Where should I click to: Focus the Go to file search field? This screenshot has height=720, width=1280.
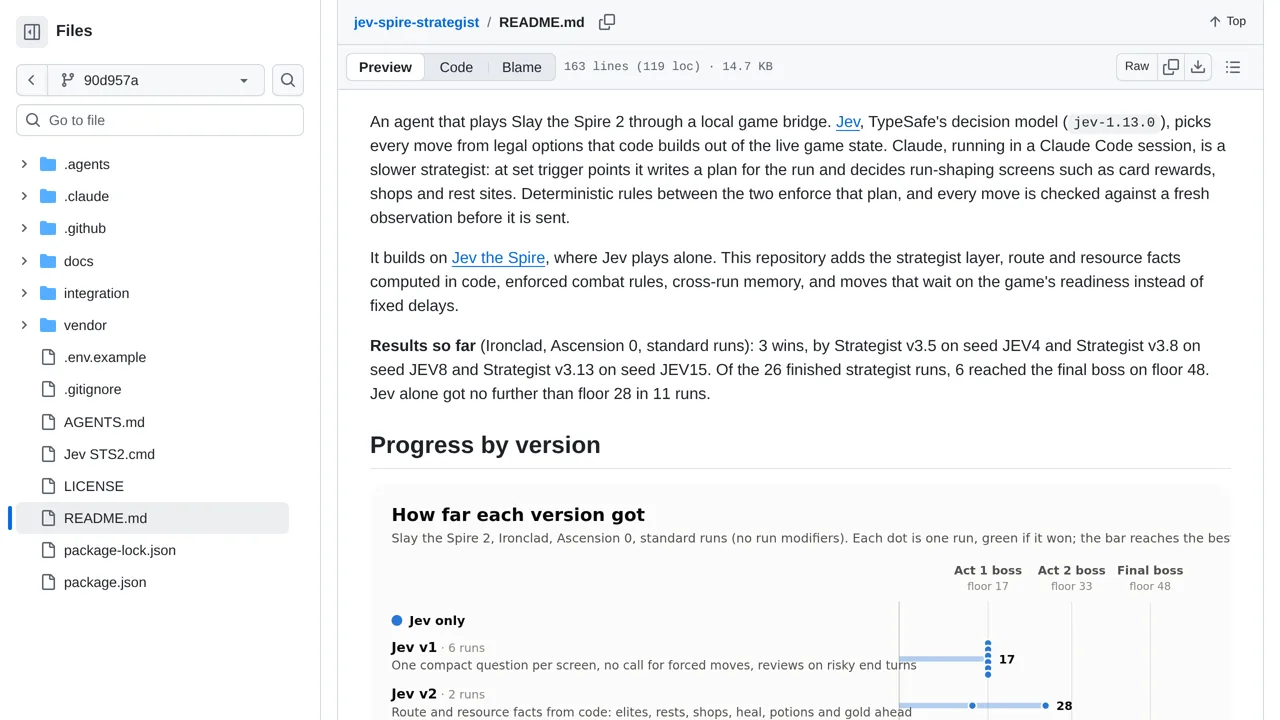[x=160, y=120]
